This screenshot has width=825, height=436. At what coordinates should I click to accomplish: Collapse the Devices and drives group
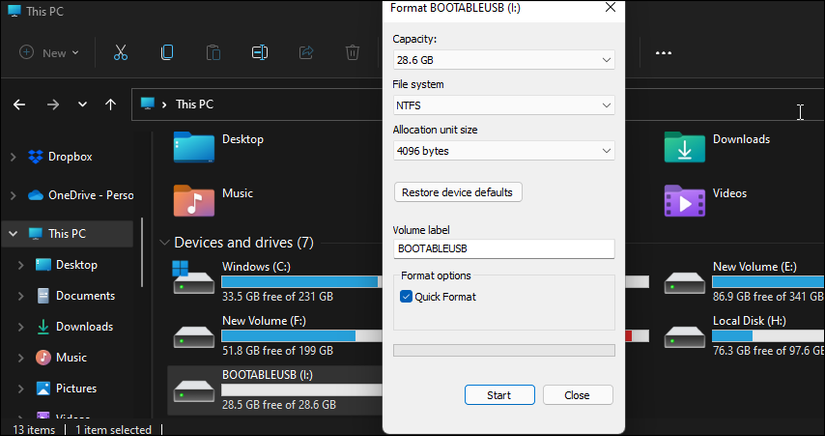pos(164,242)
